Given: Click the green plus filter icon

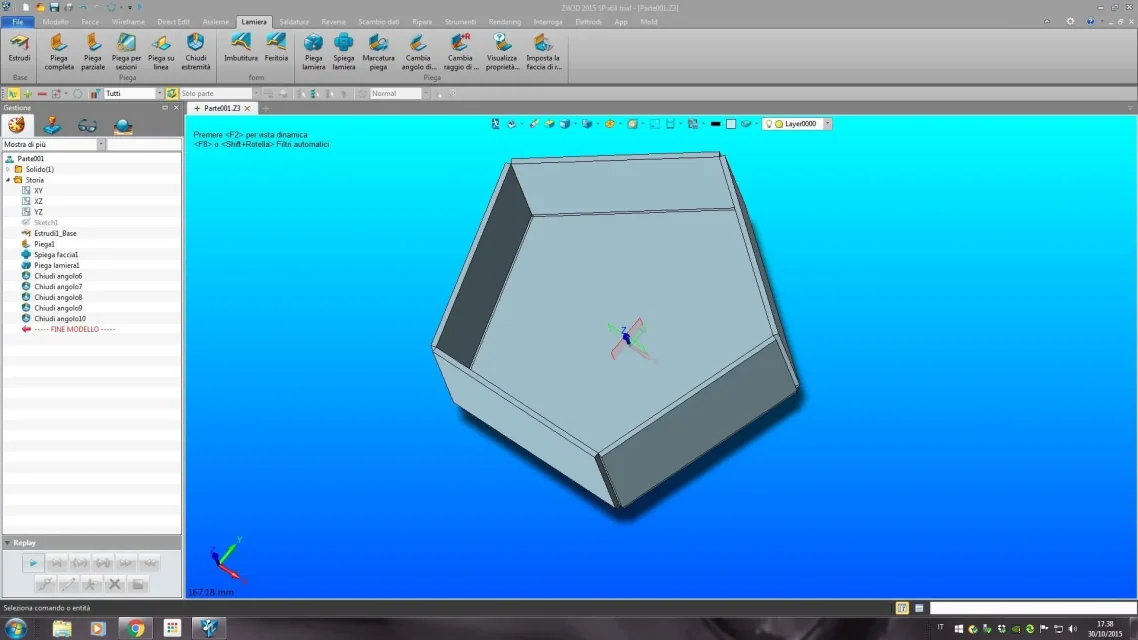Looking at the screenshot, I should 28,94.
